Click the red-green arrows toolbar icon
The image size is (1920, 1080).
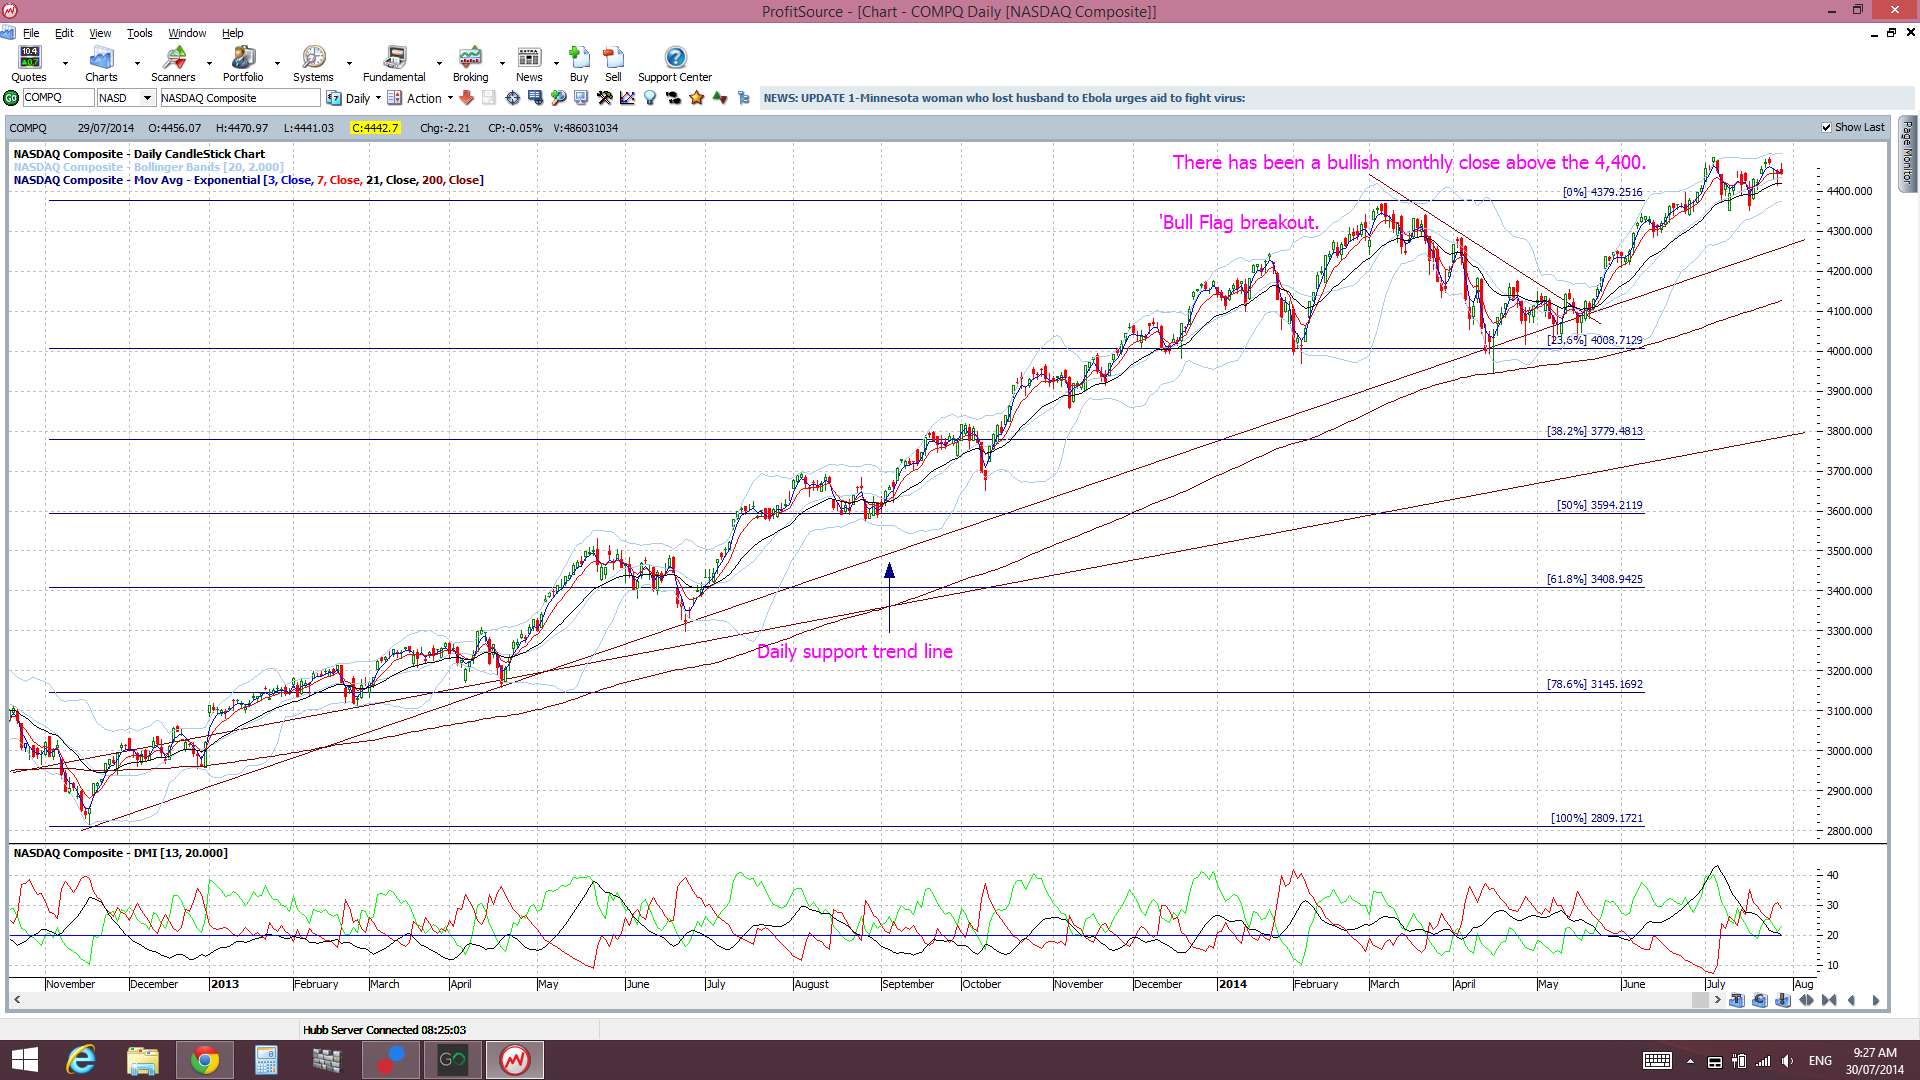(719, 98)
